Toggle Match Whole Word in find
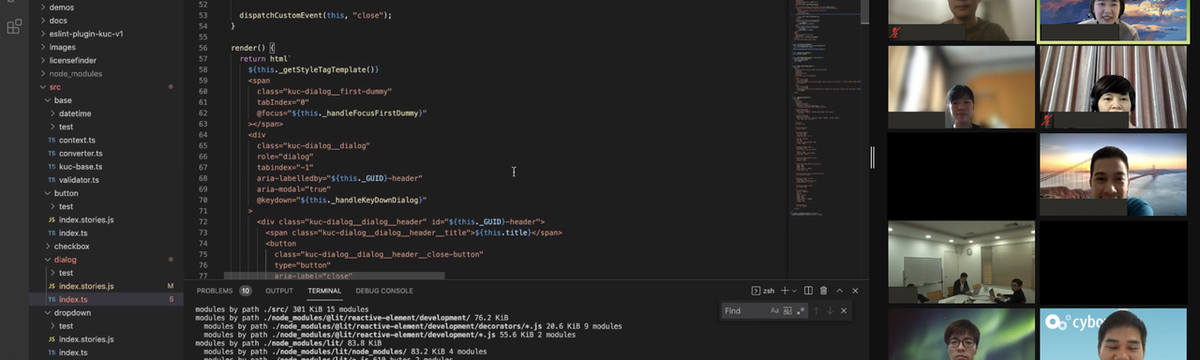 tap(787, 311)
